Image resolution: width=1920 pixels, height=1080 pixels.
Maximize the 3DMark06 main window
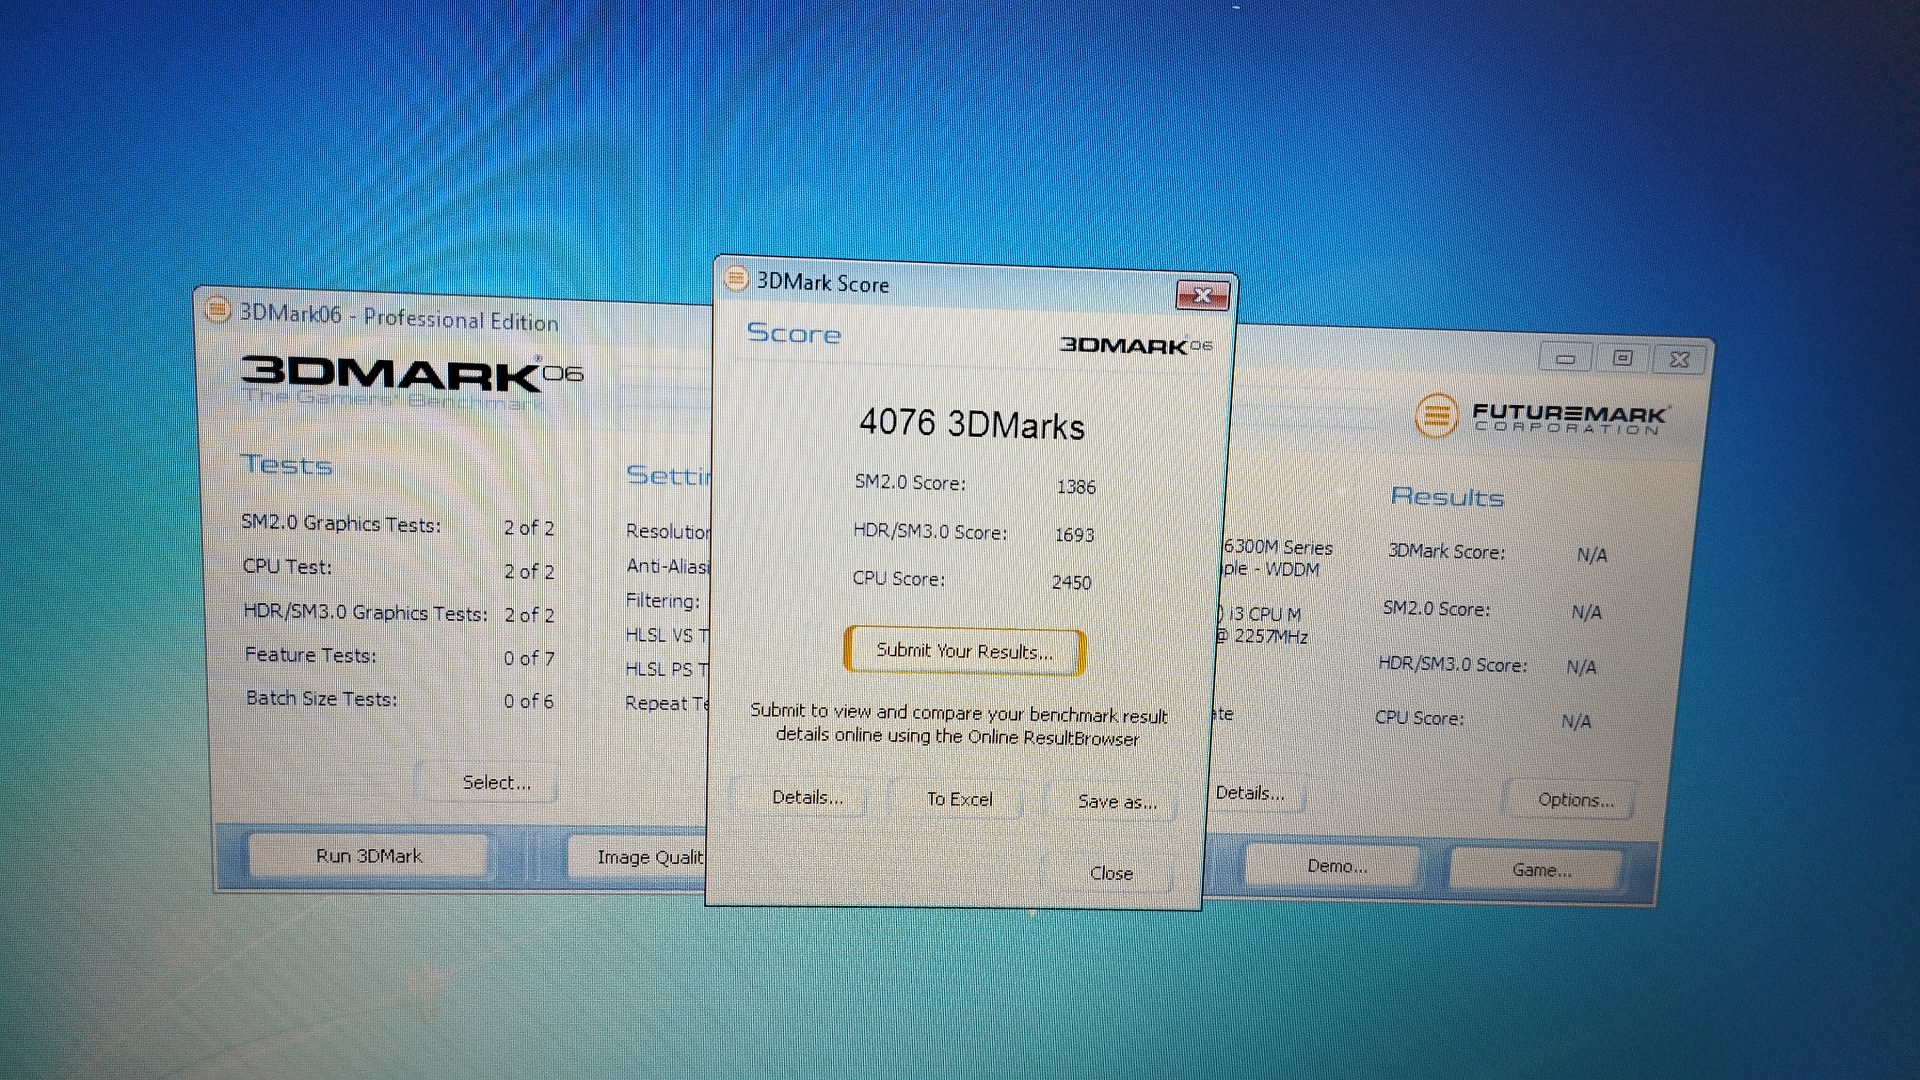(1623, 358)
